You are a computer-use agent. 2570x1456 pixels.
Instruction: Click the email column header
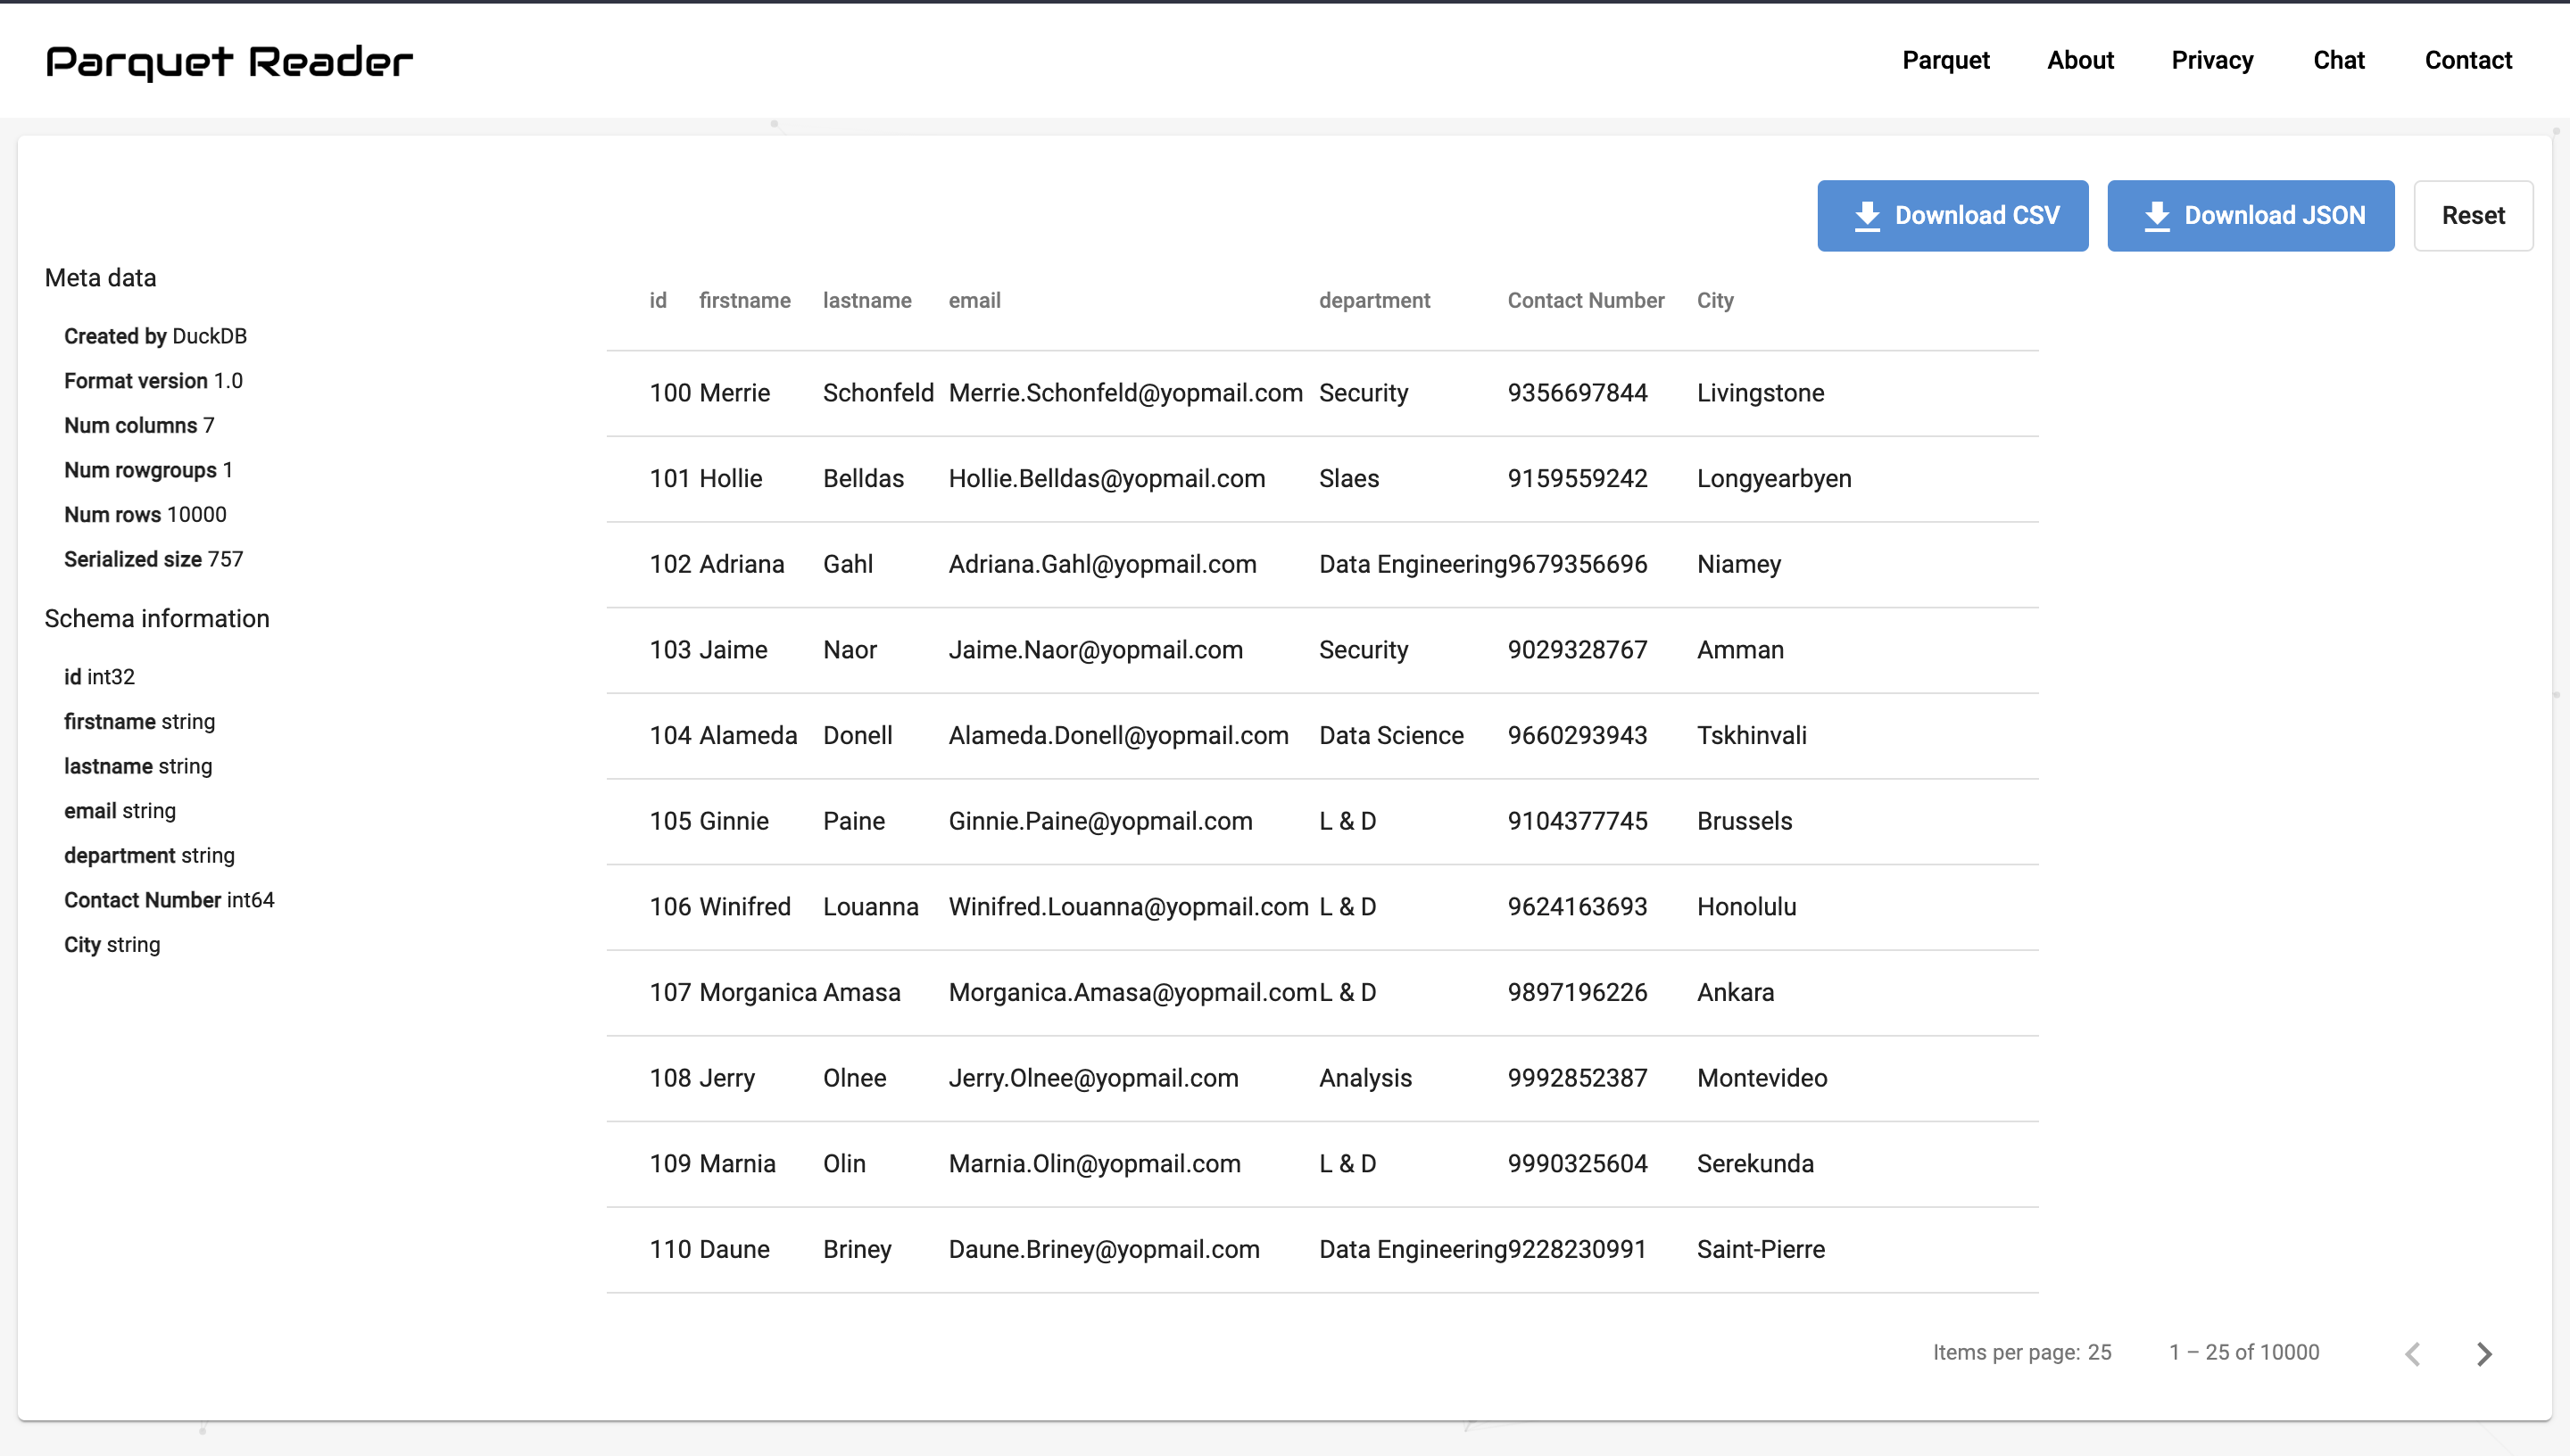point(974,300)
